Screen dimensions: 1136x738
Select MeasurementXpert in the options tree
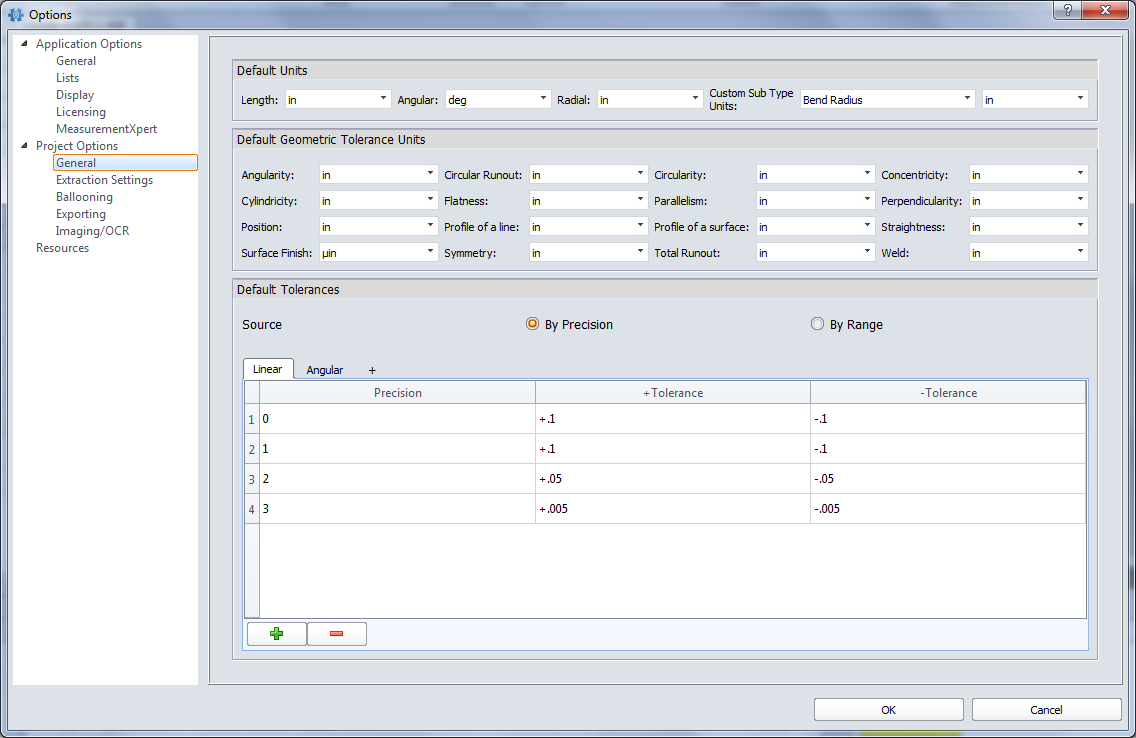106,129
